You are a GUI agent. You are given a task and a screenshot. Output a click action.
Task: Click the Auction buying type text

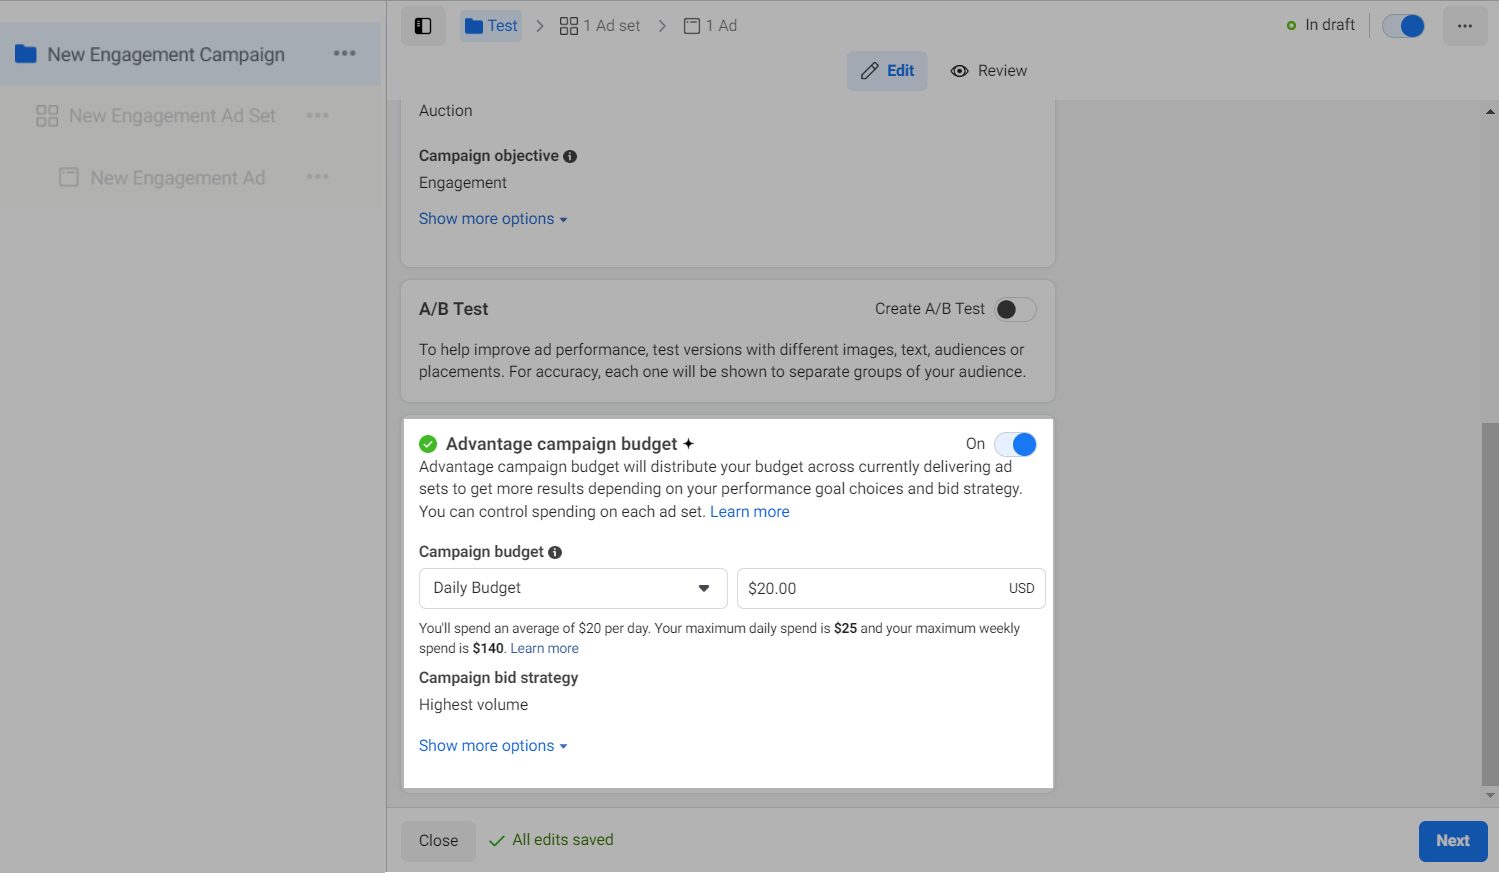pyautogui.click(x=446, y=111)
